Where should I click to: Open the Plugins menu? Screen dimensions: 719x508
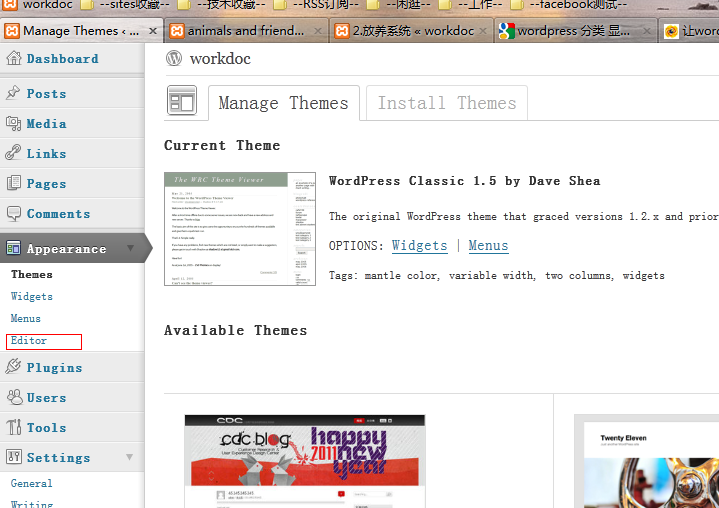click(54, 368)
